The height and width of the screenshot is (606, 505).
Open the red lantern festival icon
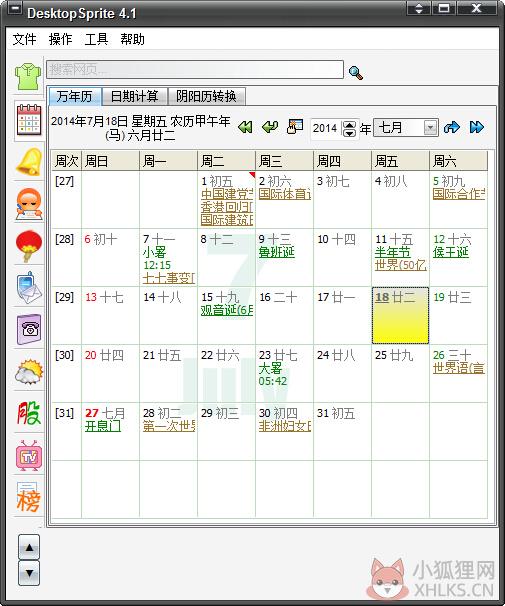coord(29,246)
